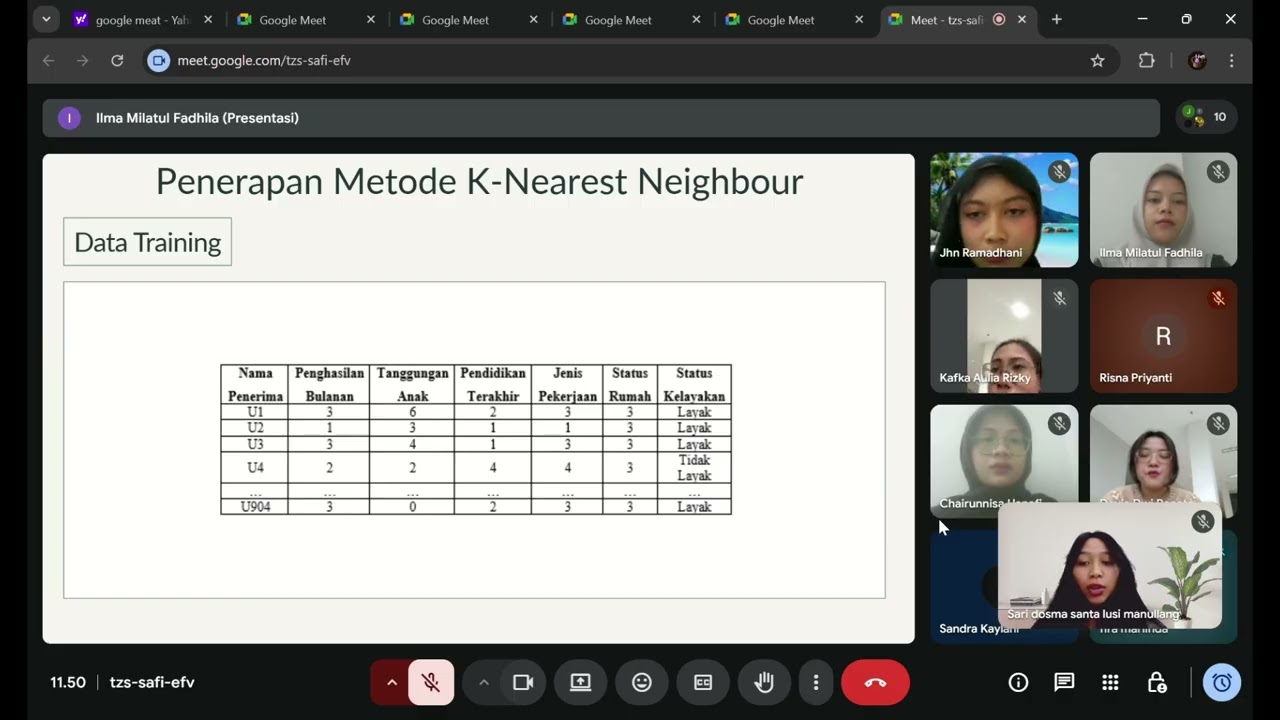
Task: Click the Penghasilan Bulanan column header
Action: [x=329, y=385]
